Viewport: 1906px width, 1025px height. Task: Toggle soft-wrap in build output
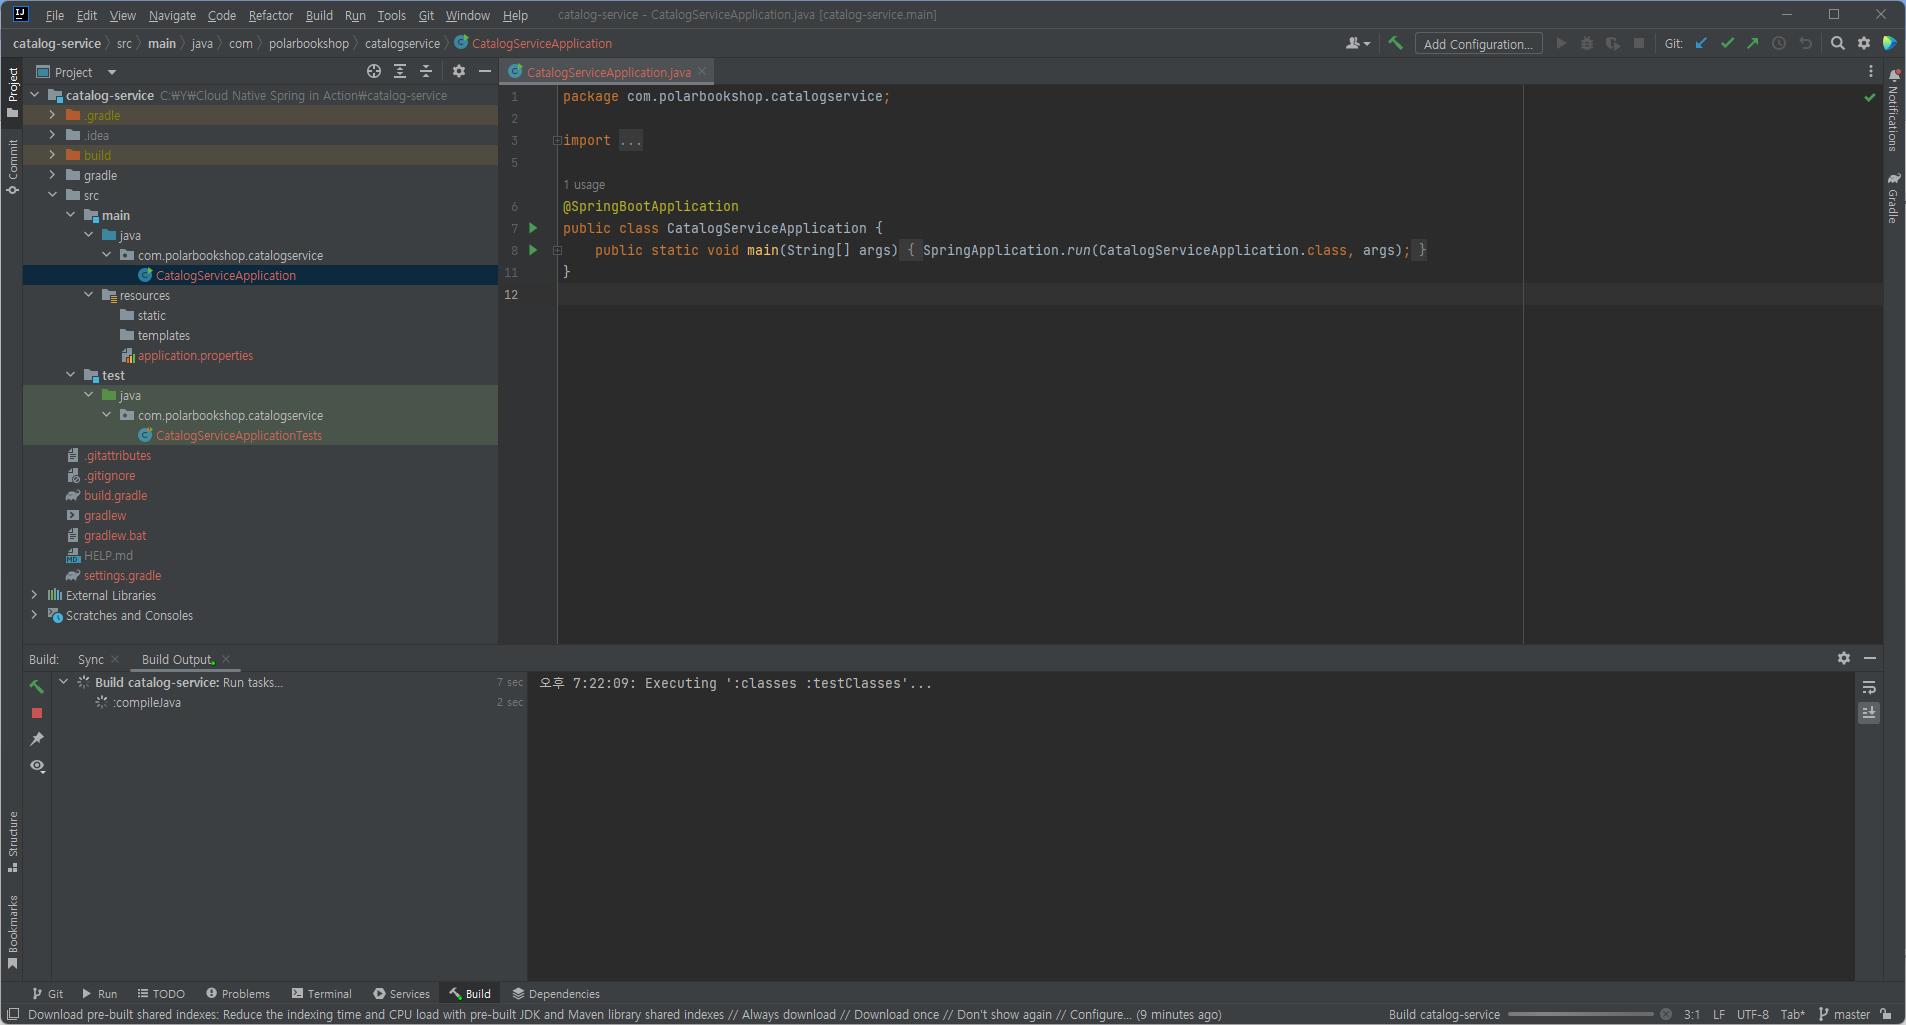(1869, 687)
